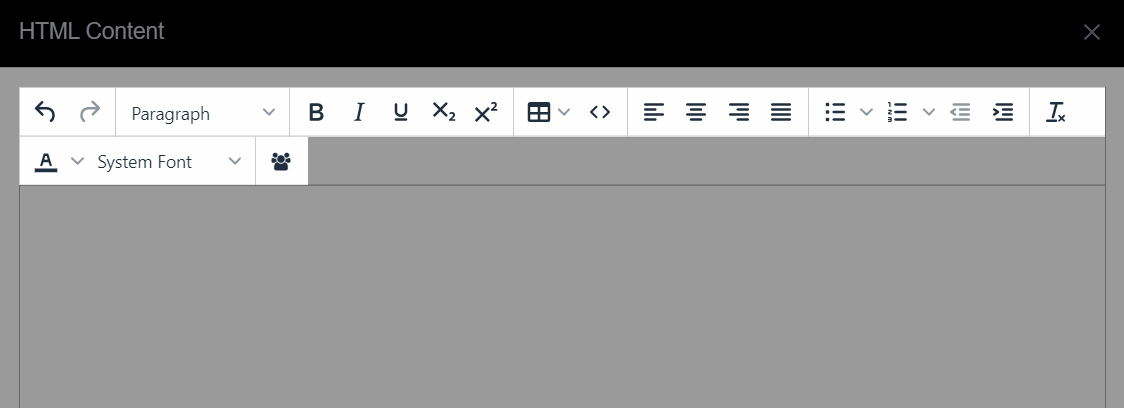1124x408 pixels.
Task: Apply the text color button
Action: [x=46, y=162]
